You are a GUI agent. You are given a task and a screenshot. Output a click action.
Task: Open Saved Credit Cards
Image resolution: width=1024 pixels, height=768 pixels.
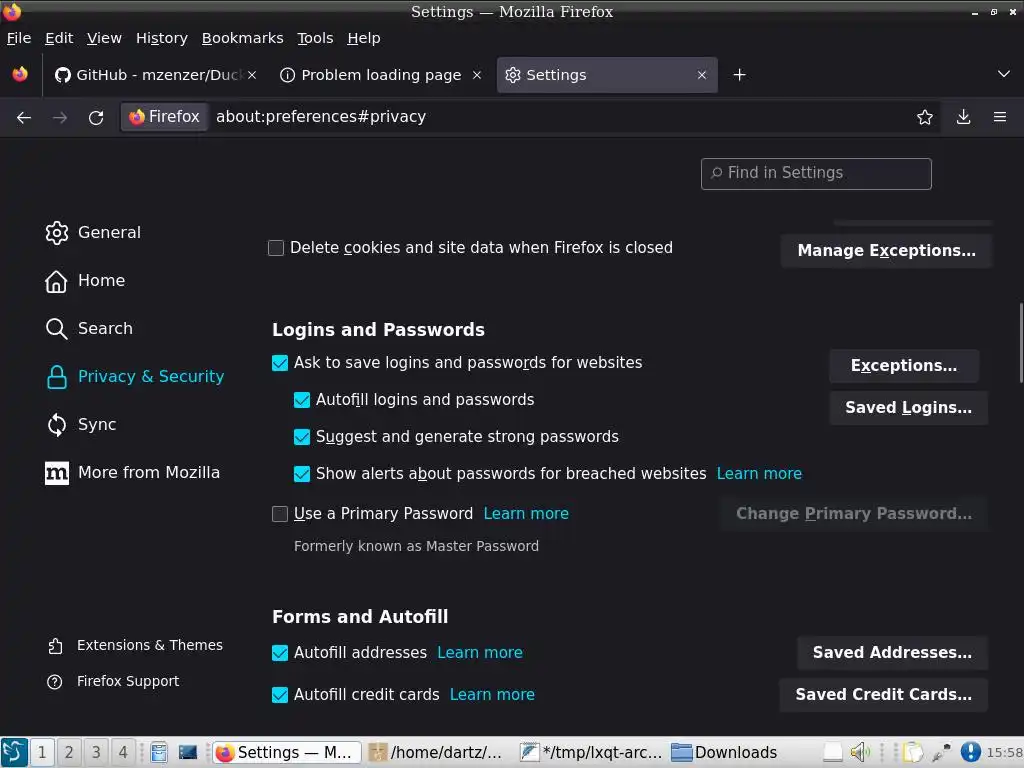click(884, 694)
